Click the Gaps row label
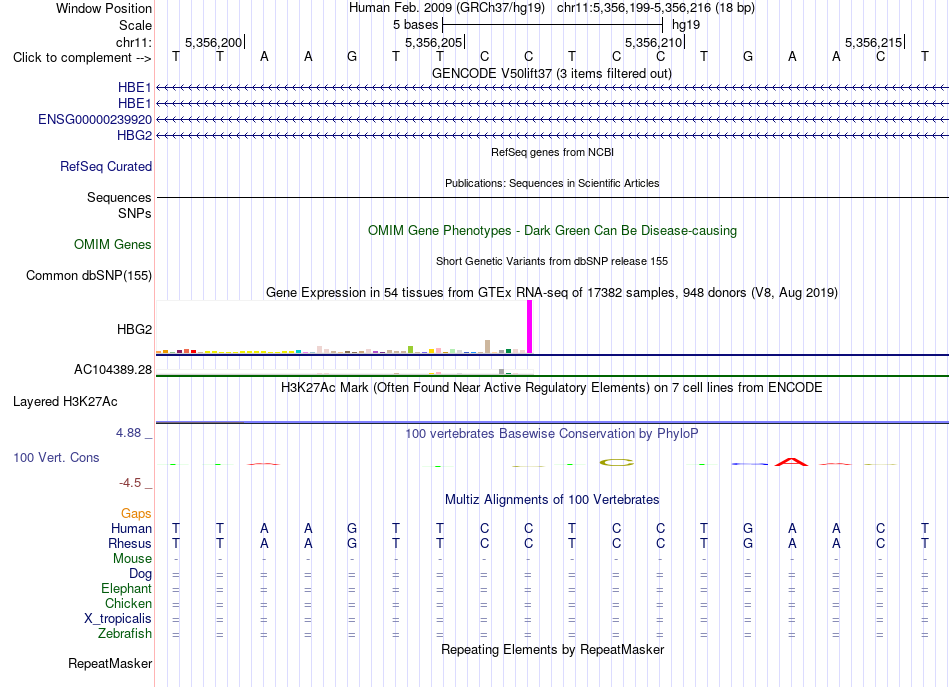Viewport: 950px width, 687px height. tap(136, 514)
